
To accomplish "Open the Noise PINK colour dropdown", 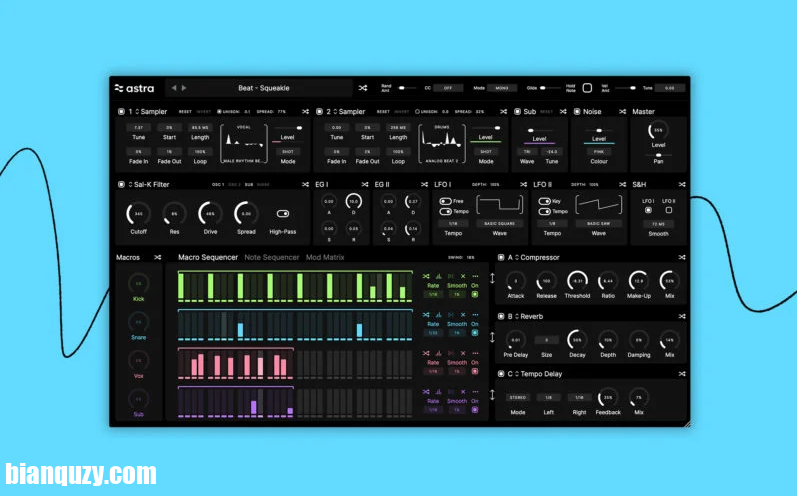I will [x=599, y=151].
